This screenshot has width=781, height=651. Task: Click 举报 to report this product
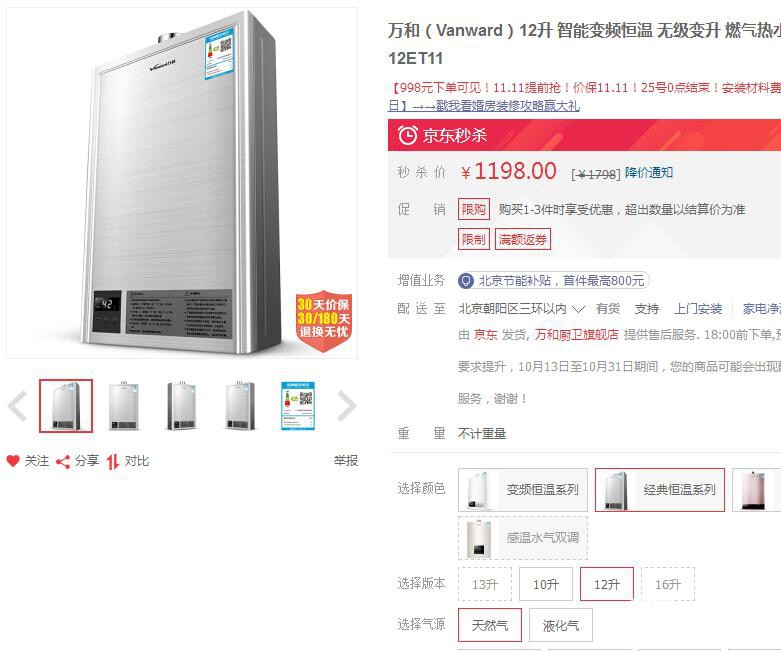346,461
